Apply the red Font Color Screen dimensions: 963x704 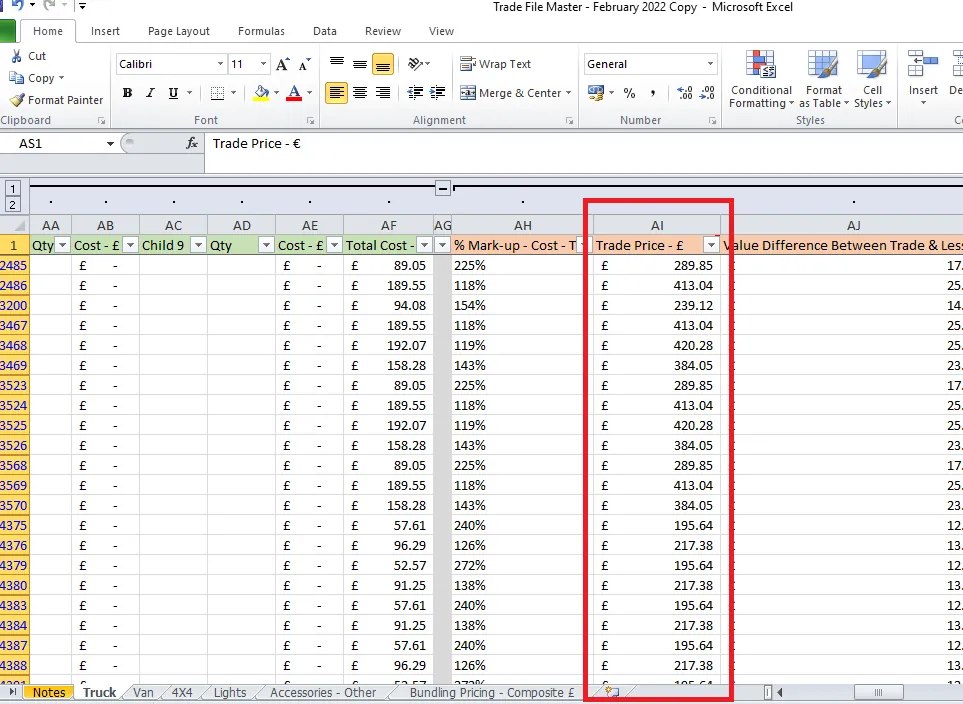(x=294, y=93)
